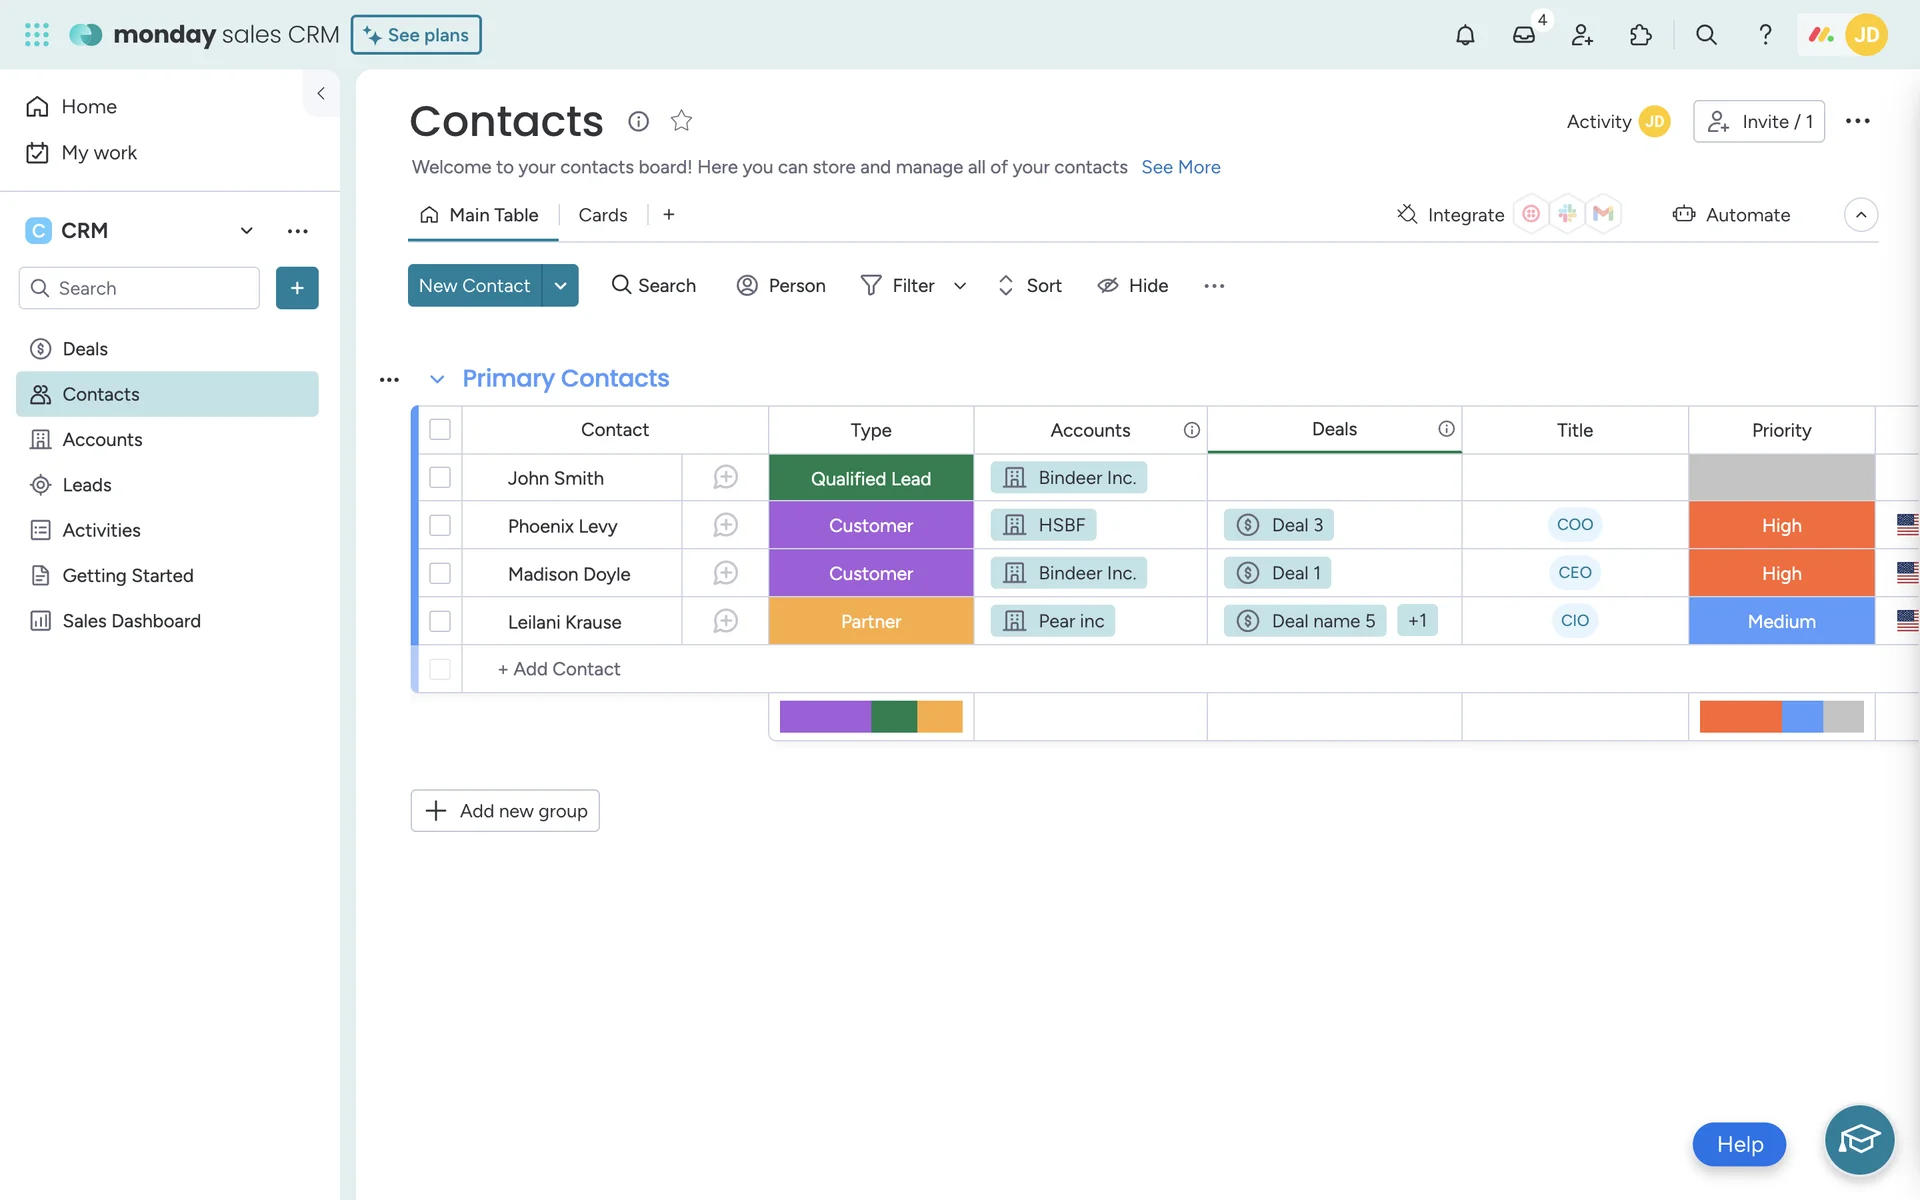The image size is (1920, 1200).
Task: Open the inbox tray icon
Action: pyautogui.click(x=1523, y=35)
